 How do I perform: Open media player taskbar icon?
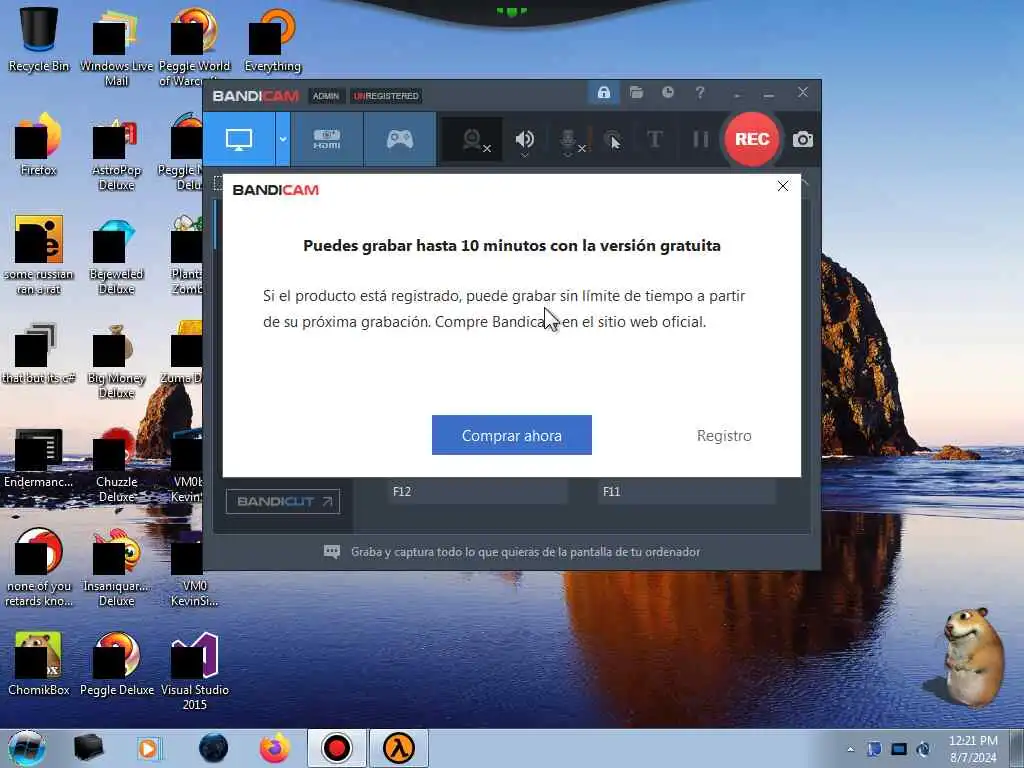(x=148, y=748)
